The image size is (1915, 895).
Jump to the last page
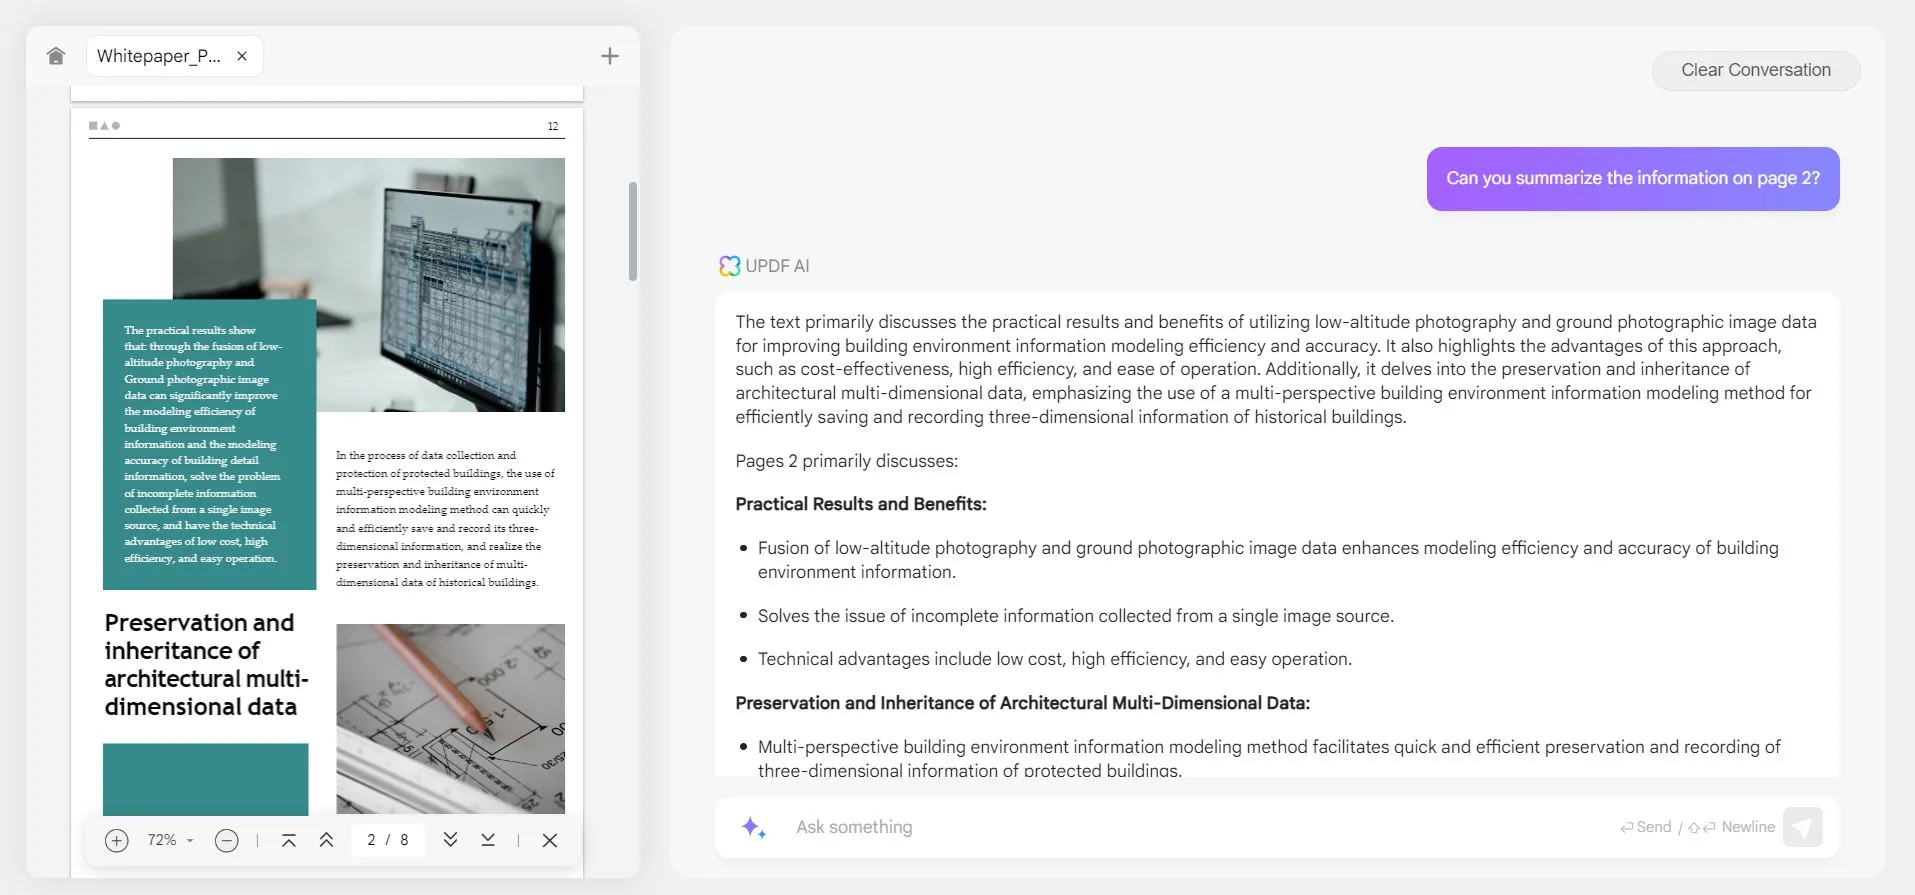tap(488, 841)
